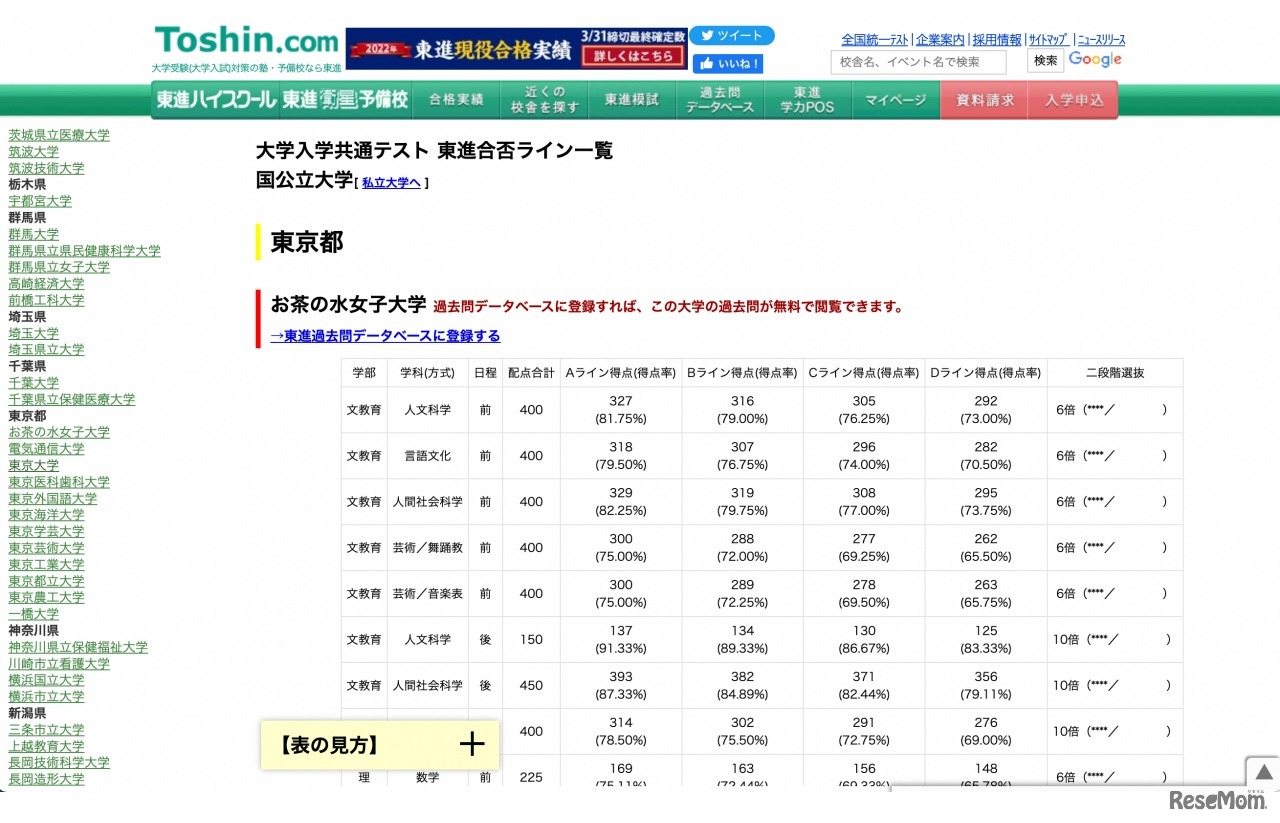This screenshot has width=1280, height=823.
Task: Open 前橋工科大学 in sidebar
Action: click(46, 300)
